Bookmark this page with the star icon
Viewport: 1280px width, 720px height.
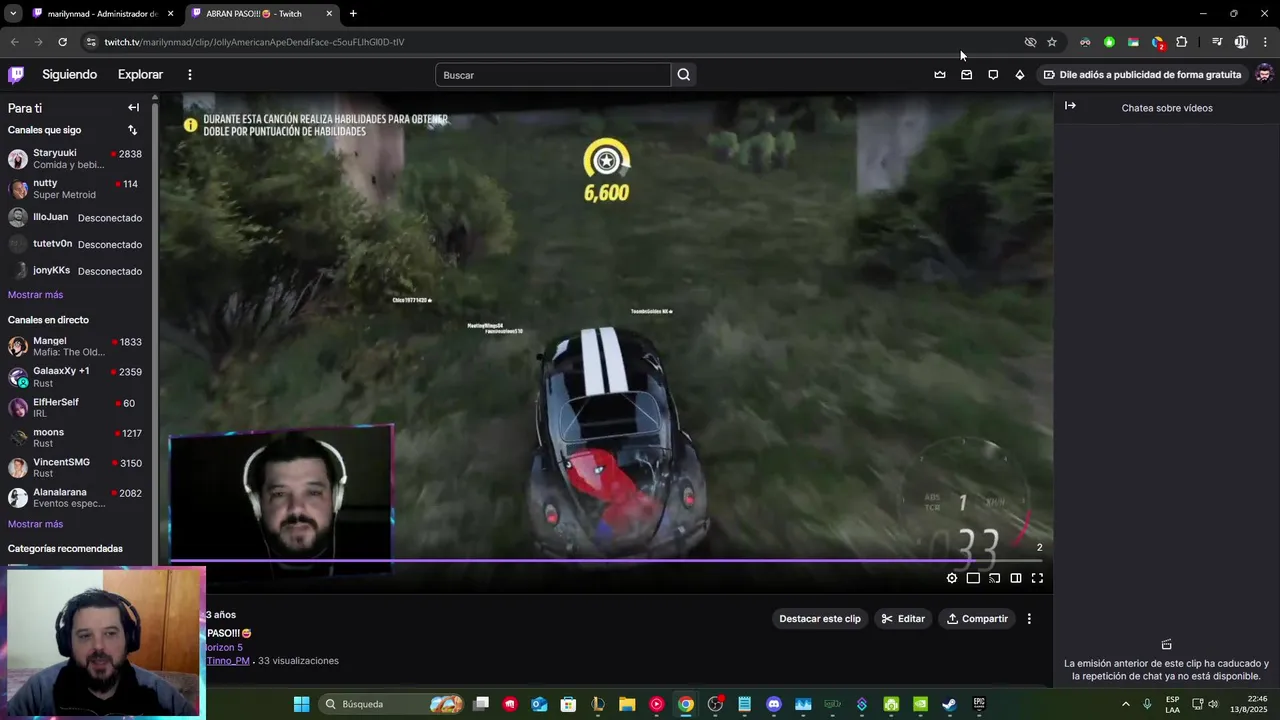(x=1052, y=42)
